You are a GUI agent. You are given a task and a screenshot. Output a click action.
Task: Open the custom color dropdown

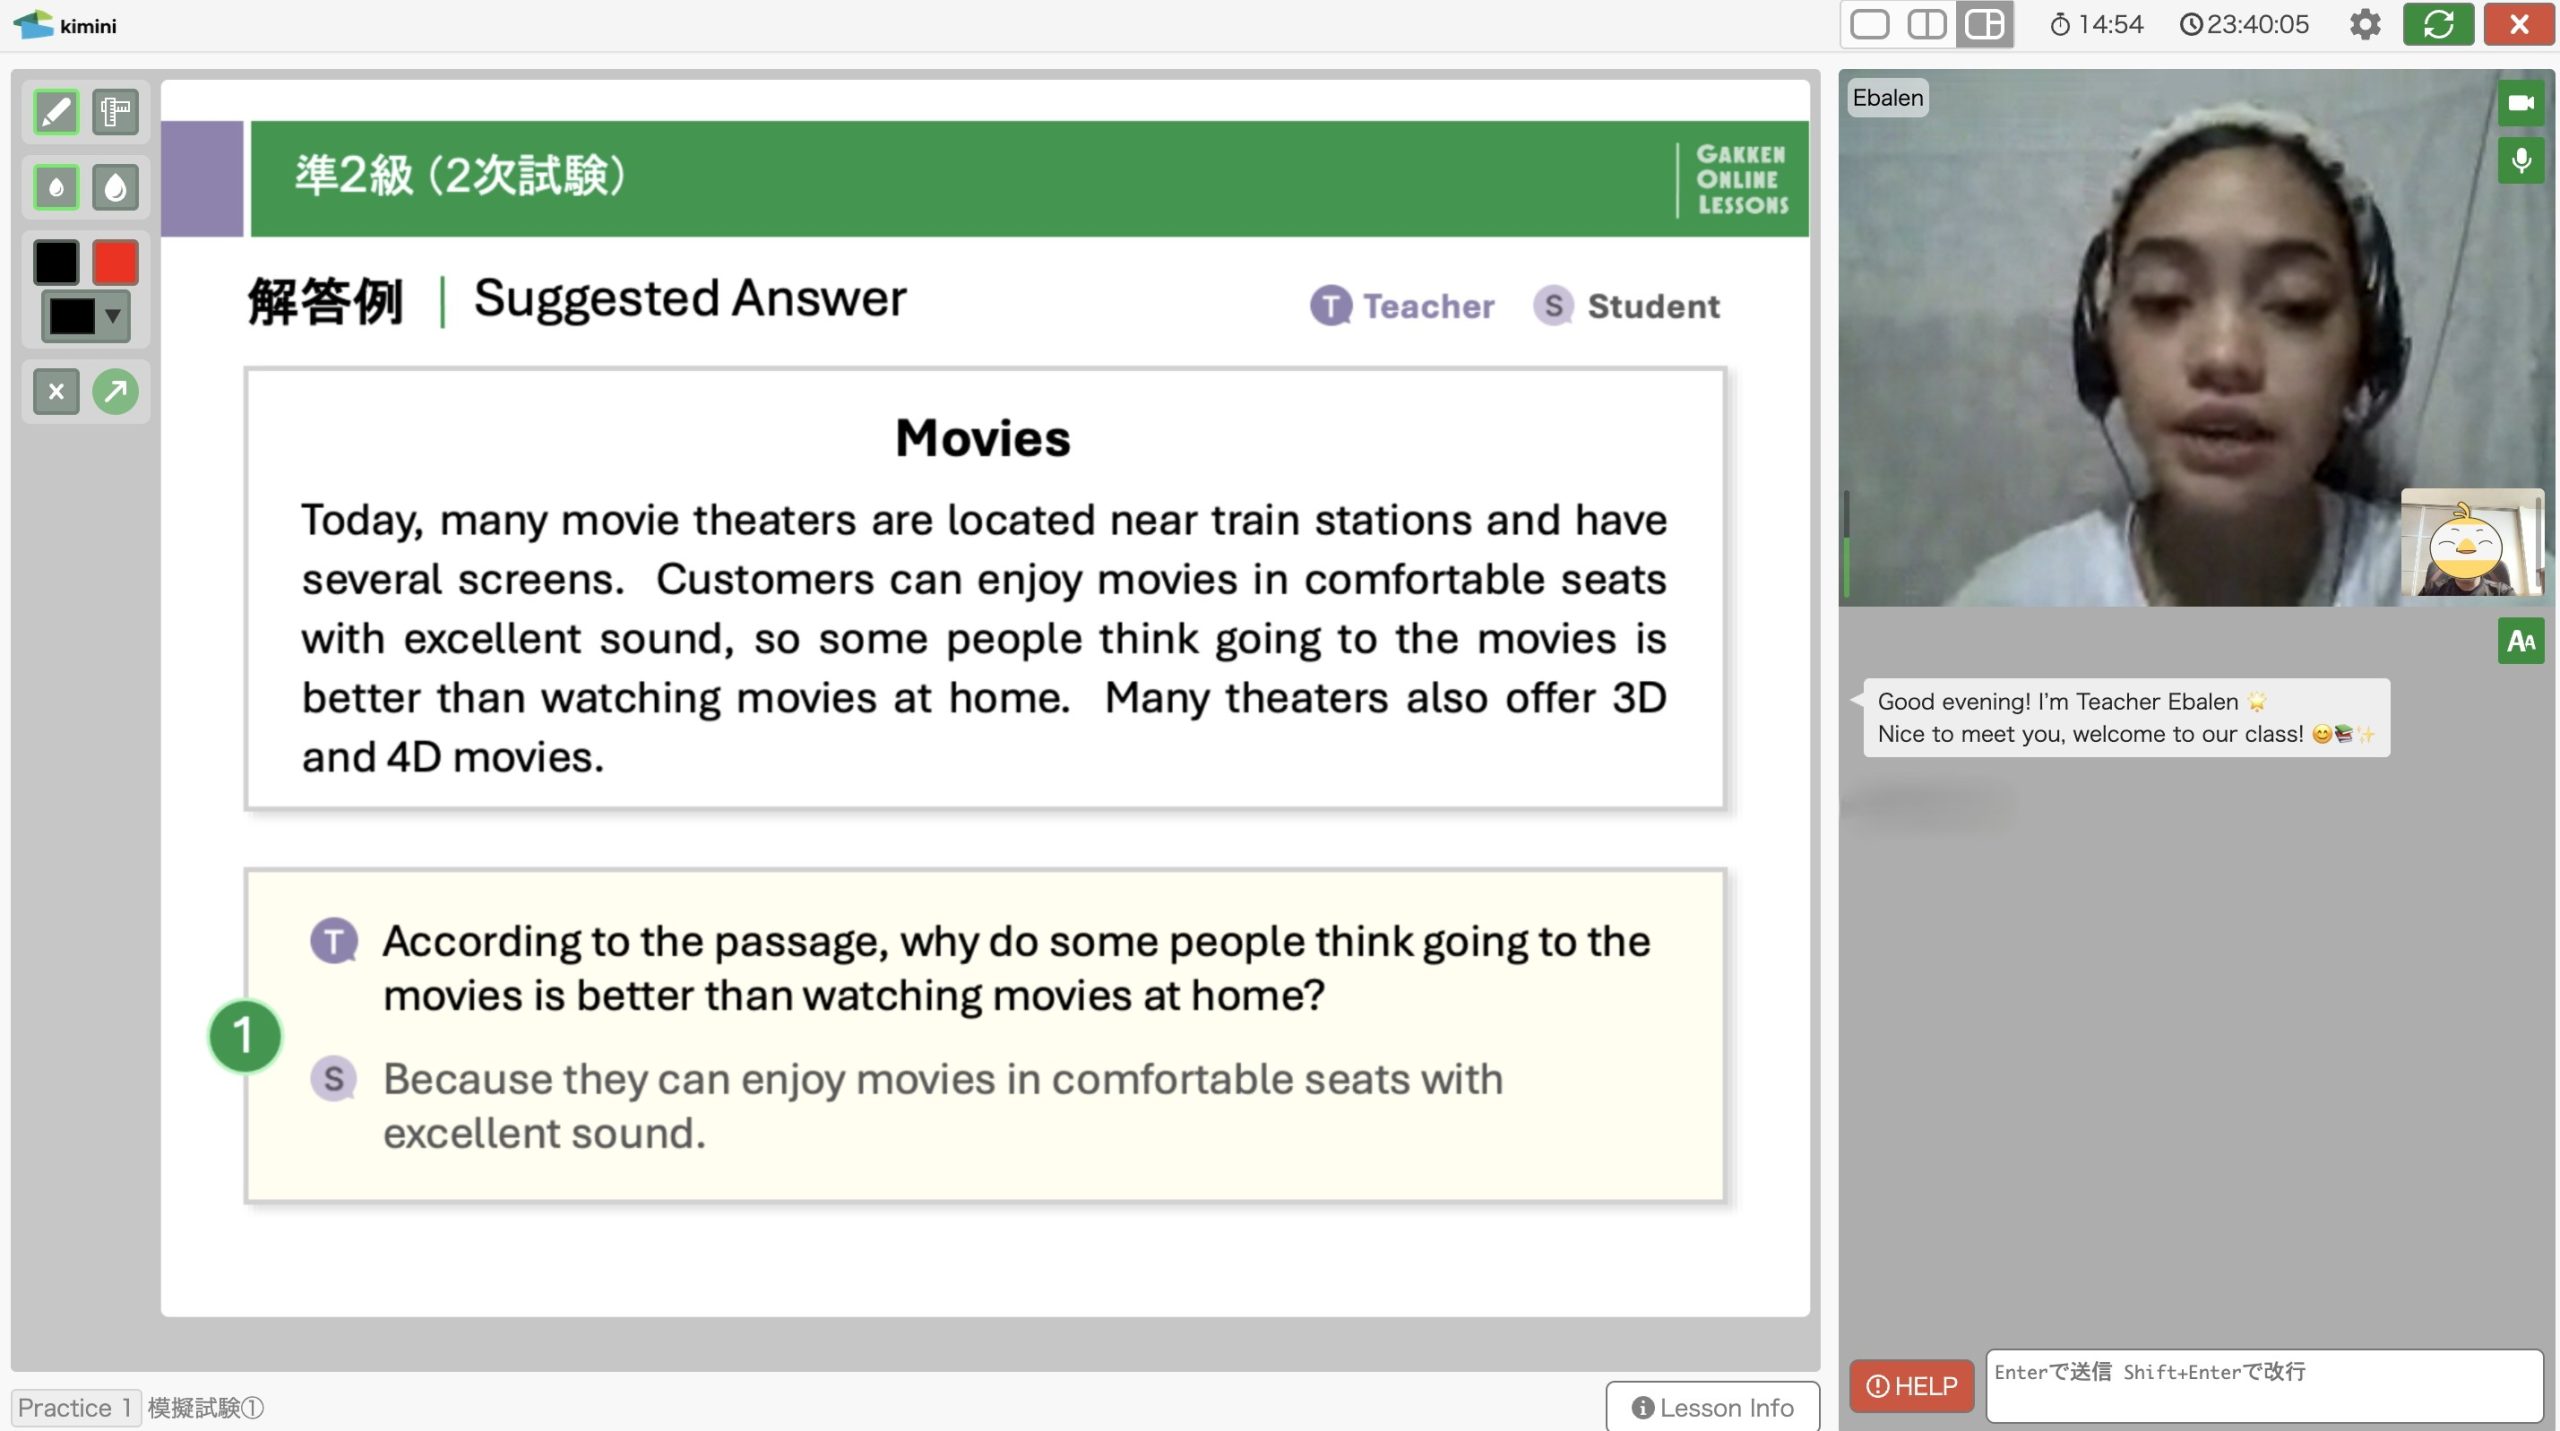tap(86, 317)
